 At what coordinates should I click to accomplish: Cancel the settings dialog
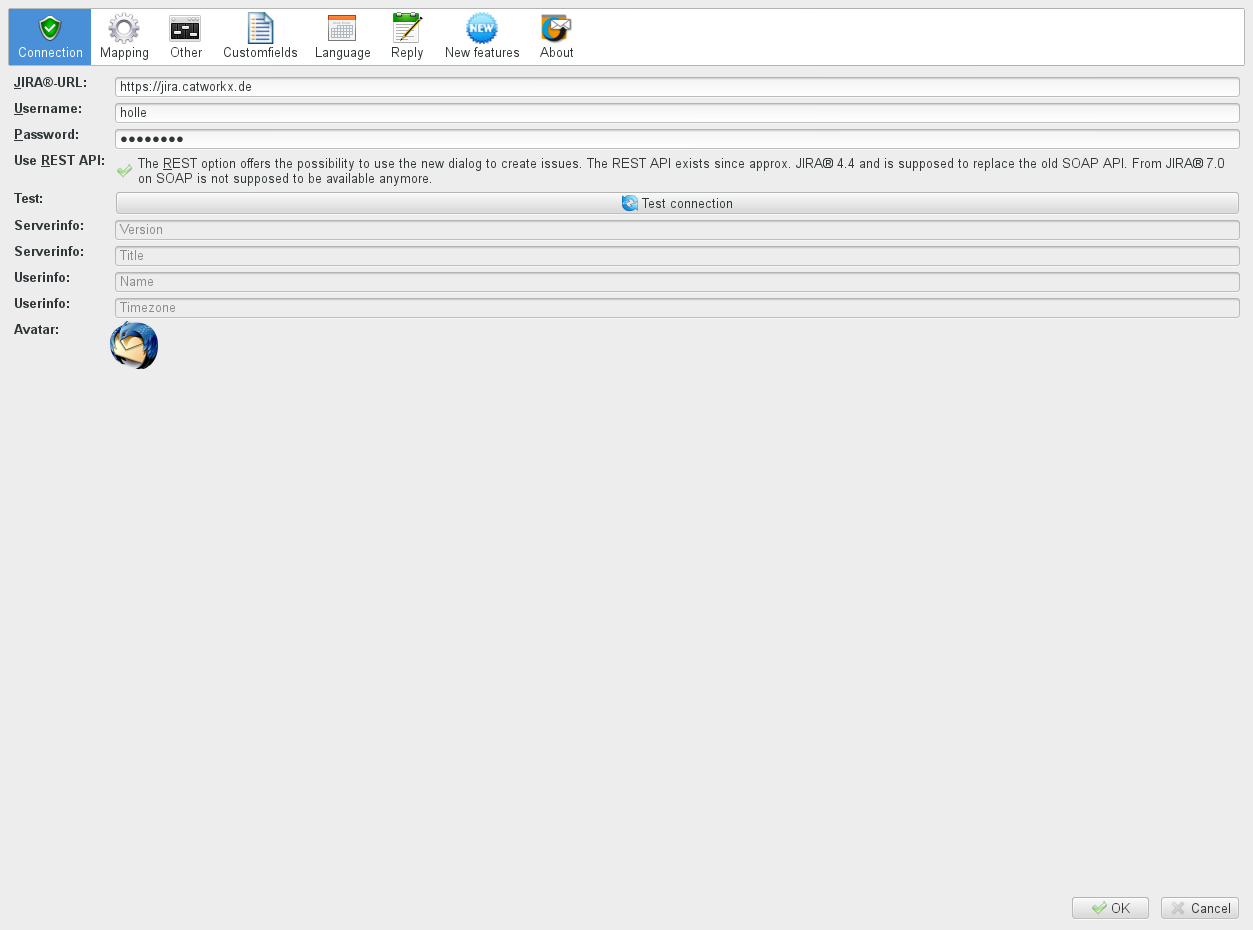tap(1199, 908)
